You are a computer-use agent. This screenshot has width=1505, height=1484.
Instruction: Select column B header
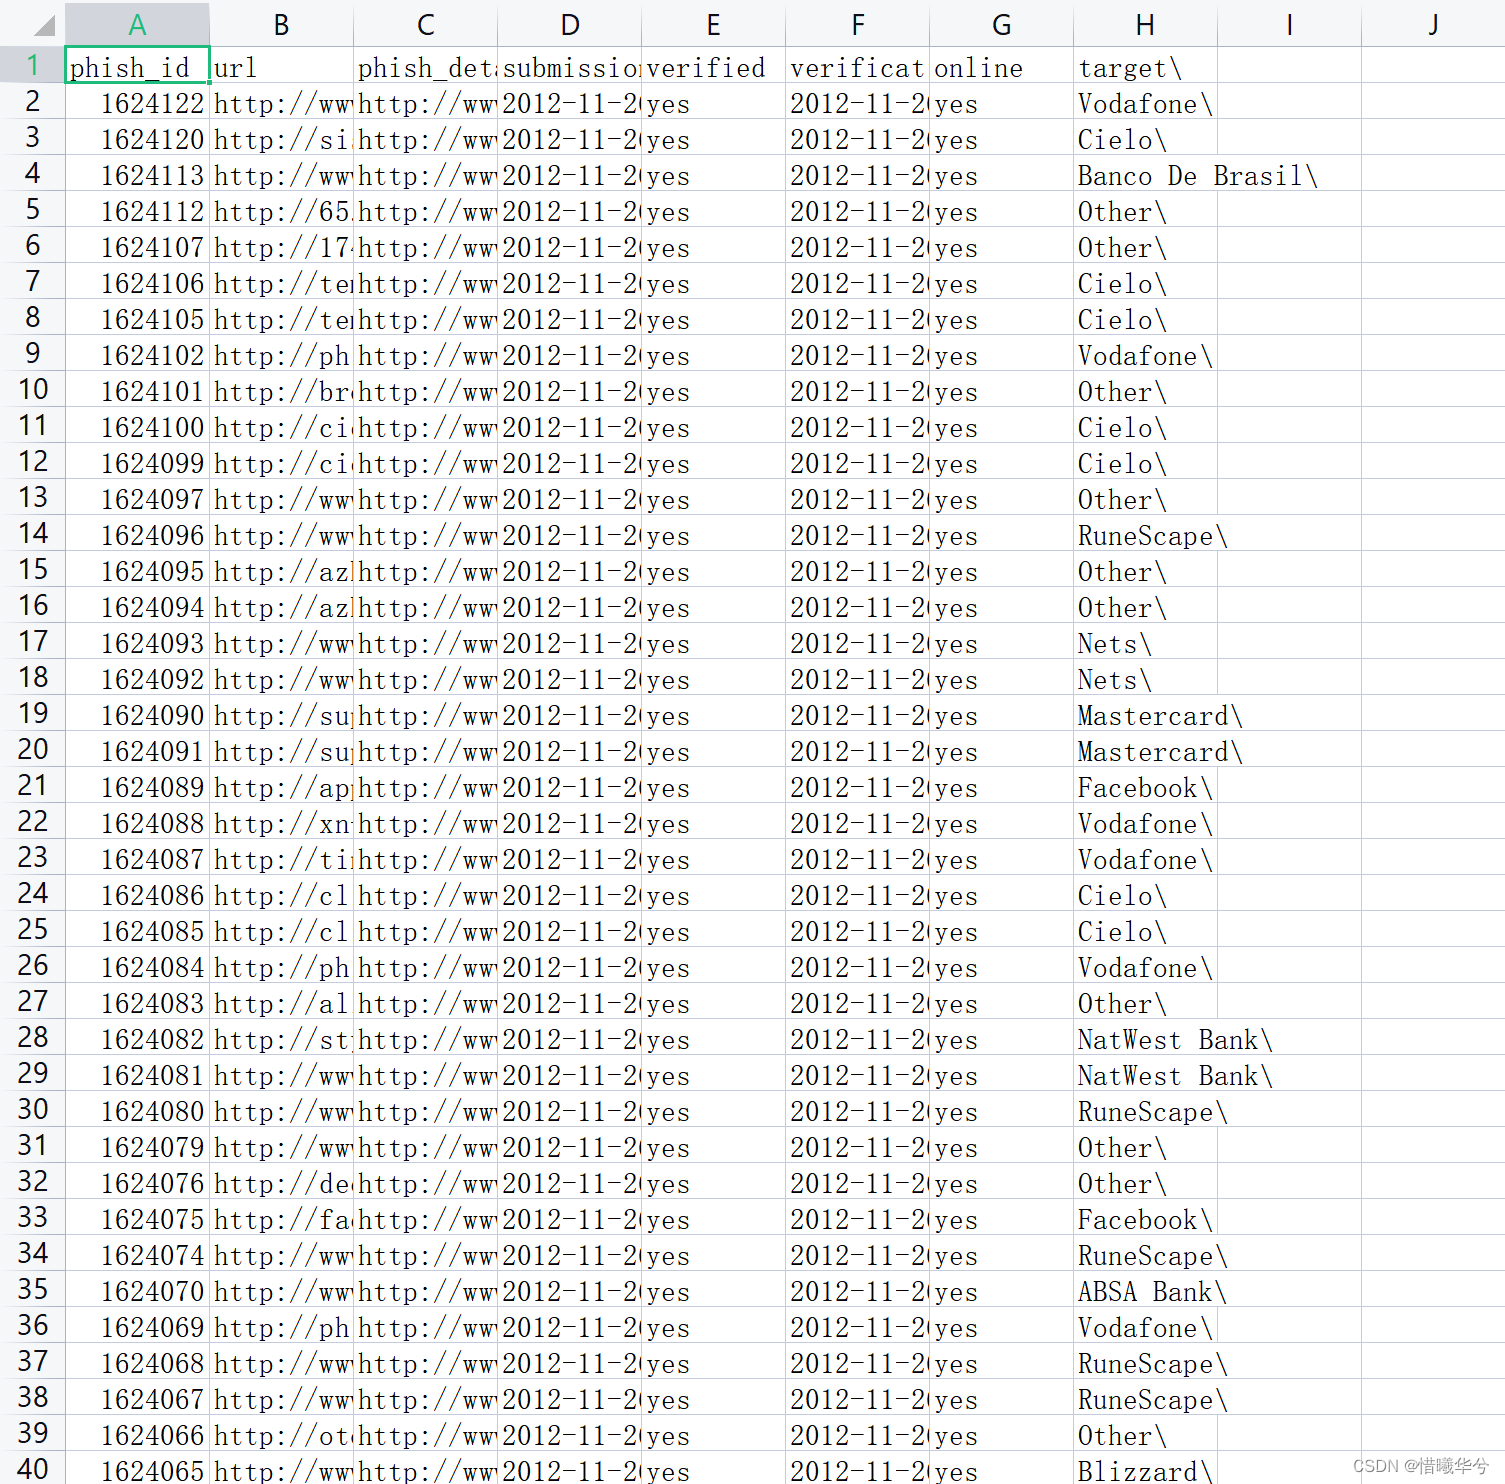point(281,24)
